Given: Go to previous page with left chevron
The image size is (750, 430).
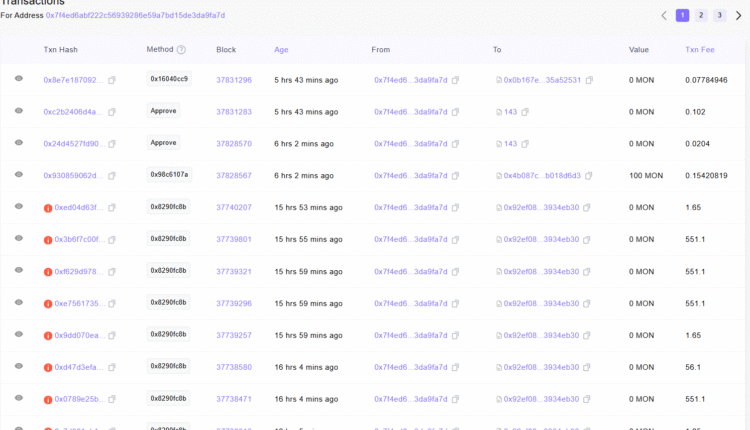Looking at the screenshot, I should (664, 16).
